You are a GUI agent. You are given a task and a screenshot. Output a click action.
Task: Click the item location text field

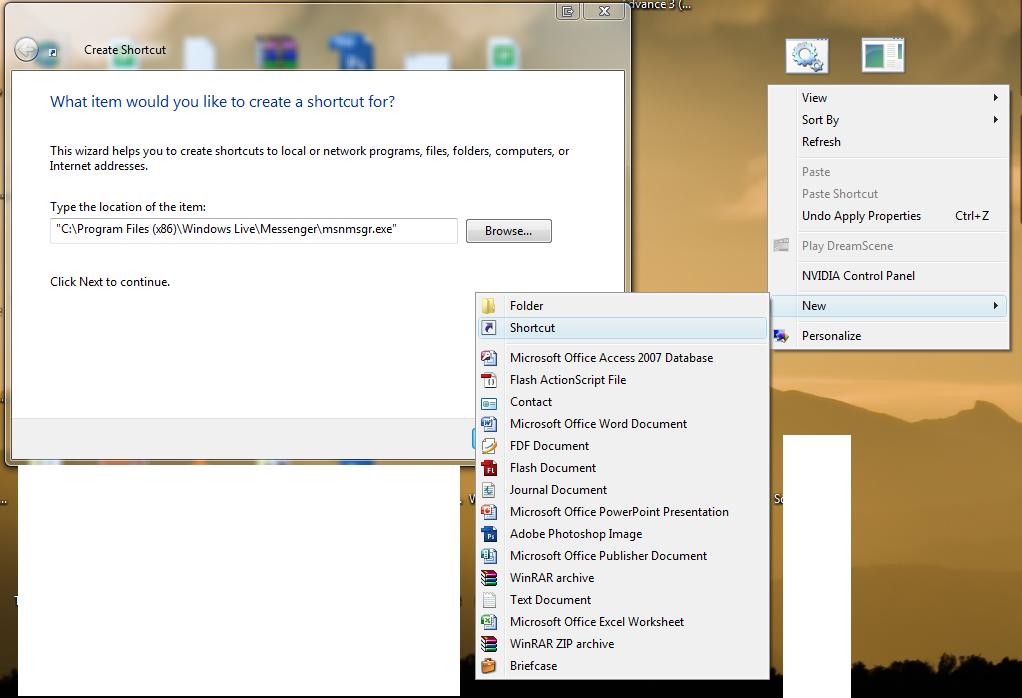pos(254,231)
